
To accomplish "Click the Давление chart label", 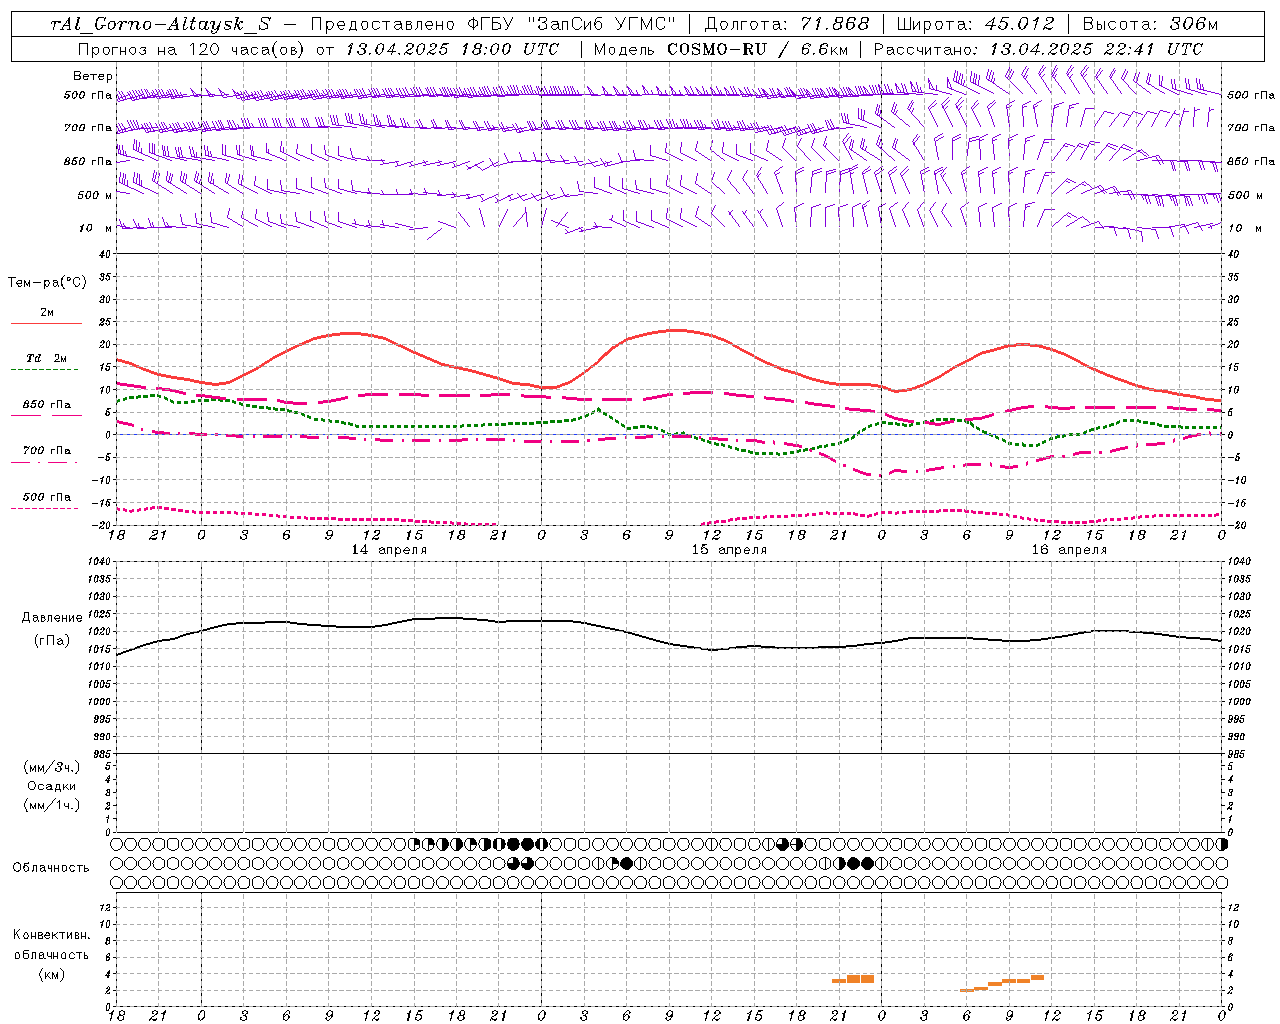I will [x=52, y=618].
